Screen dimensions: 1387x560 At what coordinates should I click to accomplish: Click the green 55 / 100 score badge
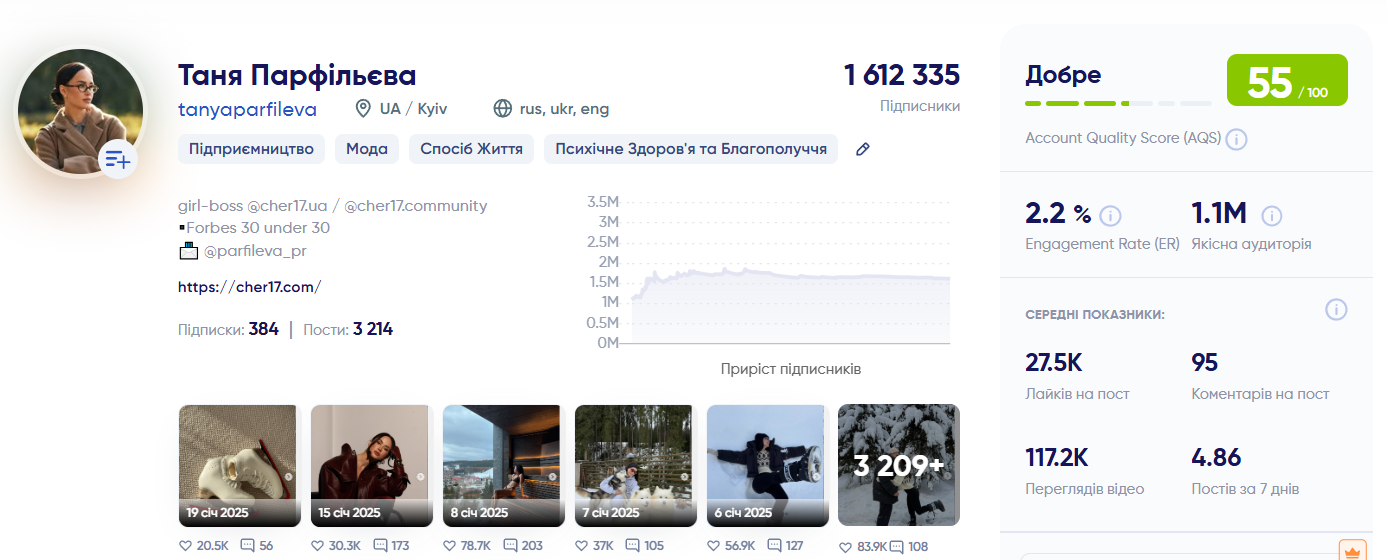tap(1287, 80)
